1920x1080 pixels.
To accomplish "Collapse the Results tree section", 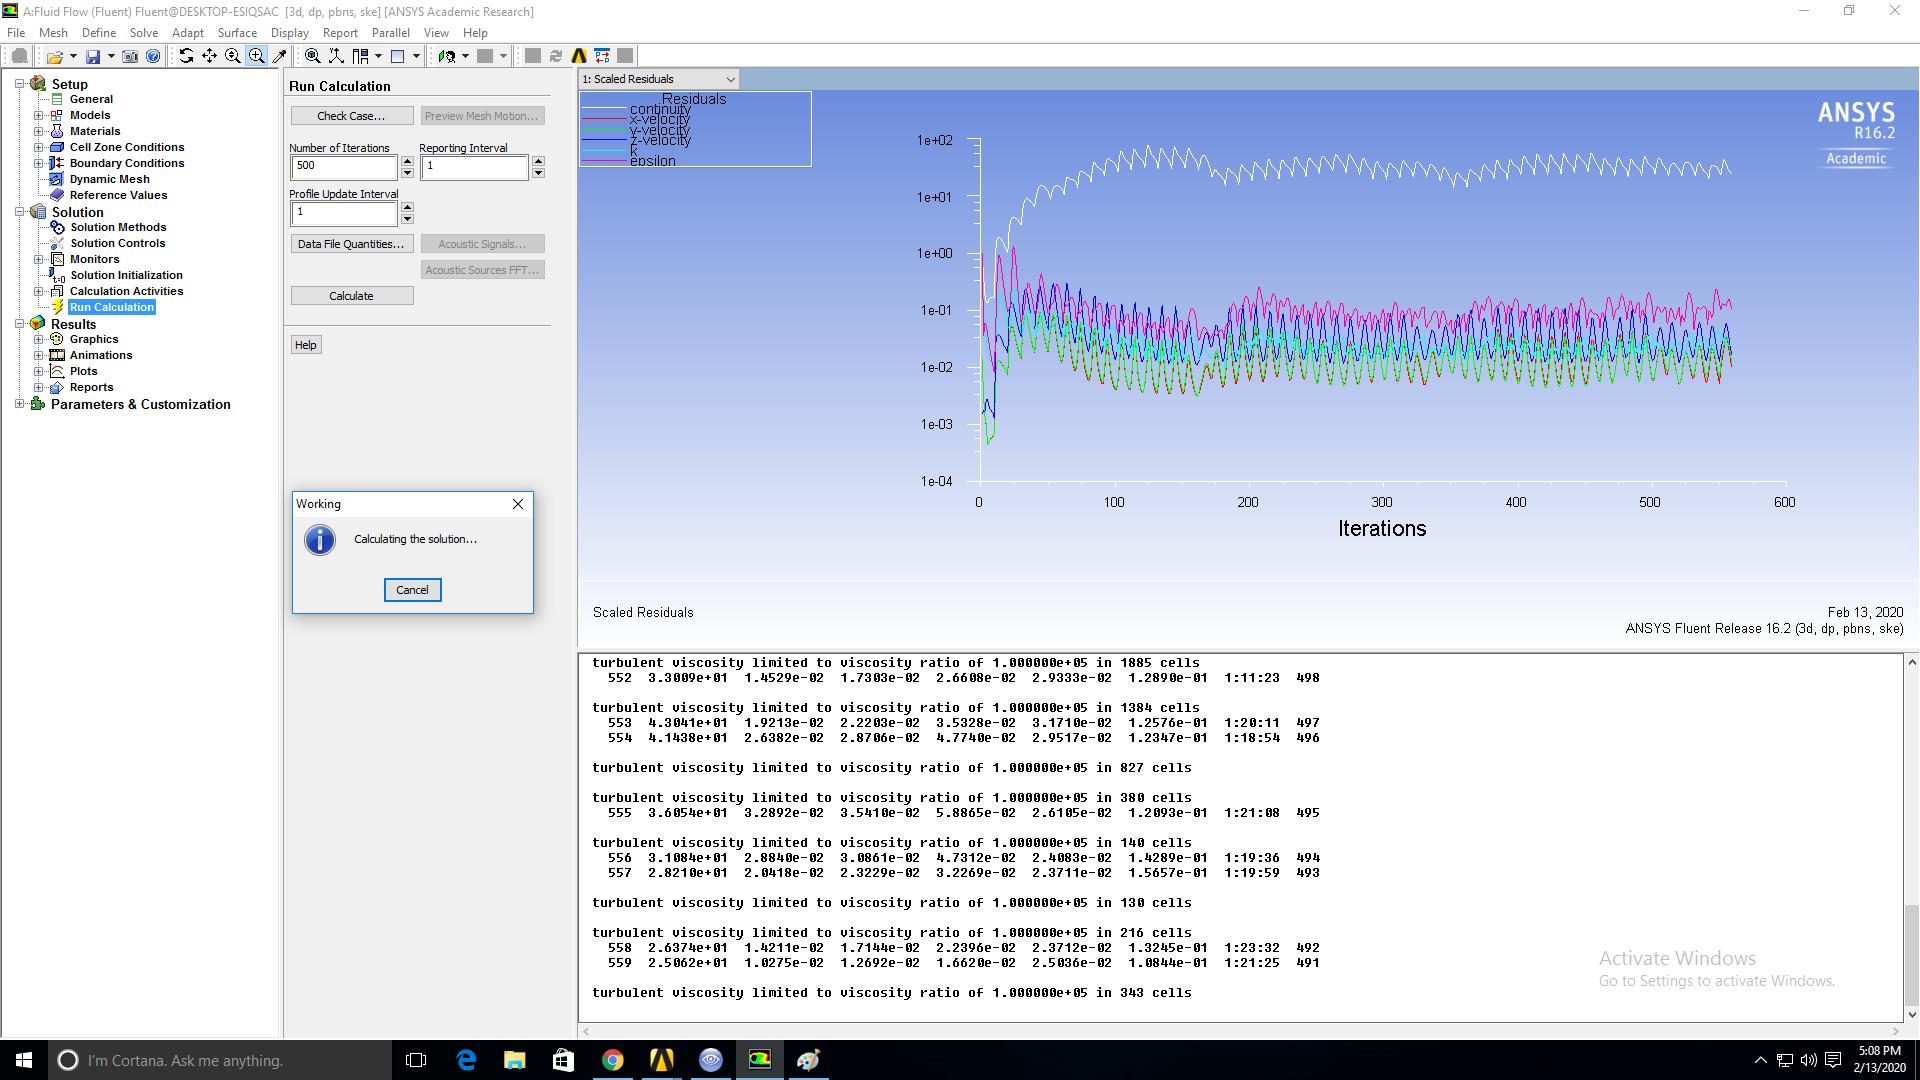I will (x=19, y=324).
